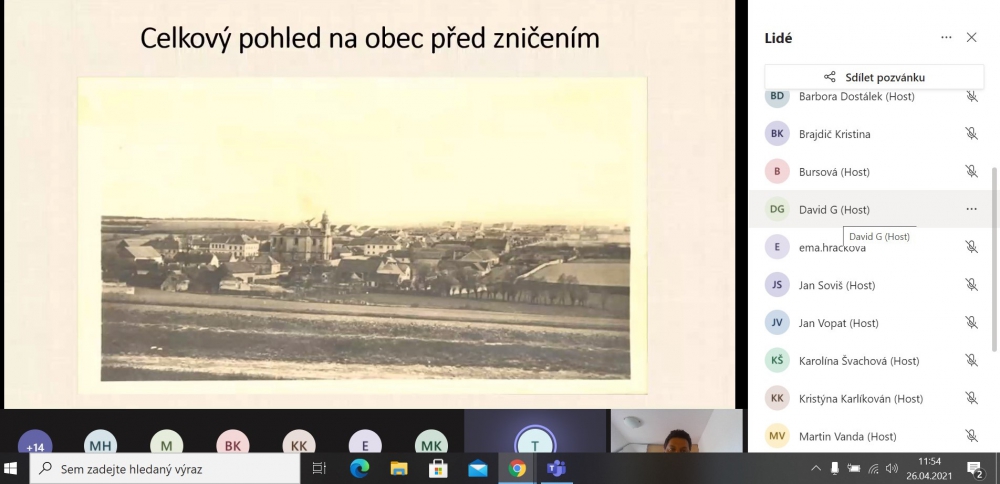Select the BK participant bubble in strip
This screenshot has width=1000, height=484.
(x=233, y=441)
